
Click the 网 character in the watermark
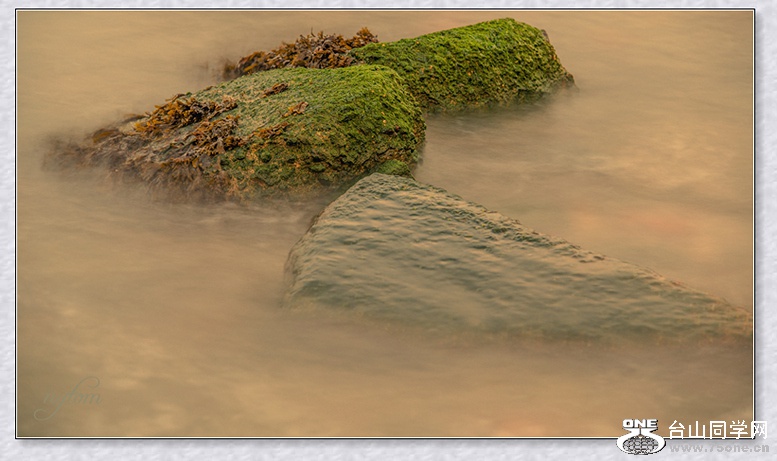(x=757, y=430)
